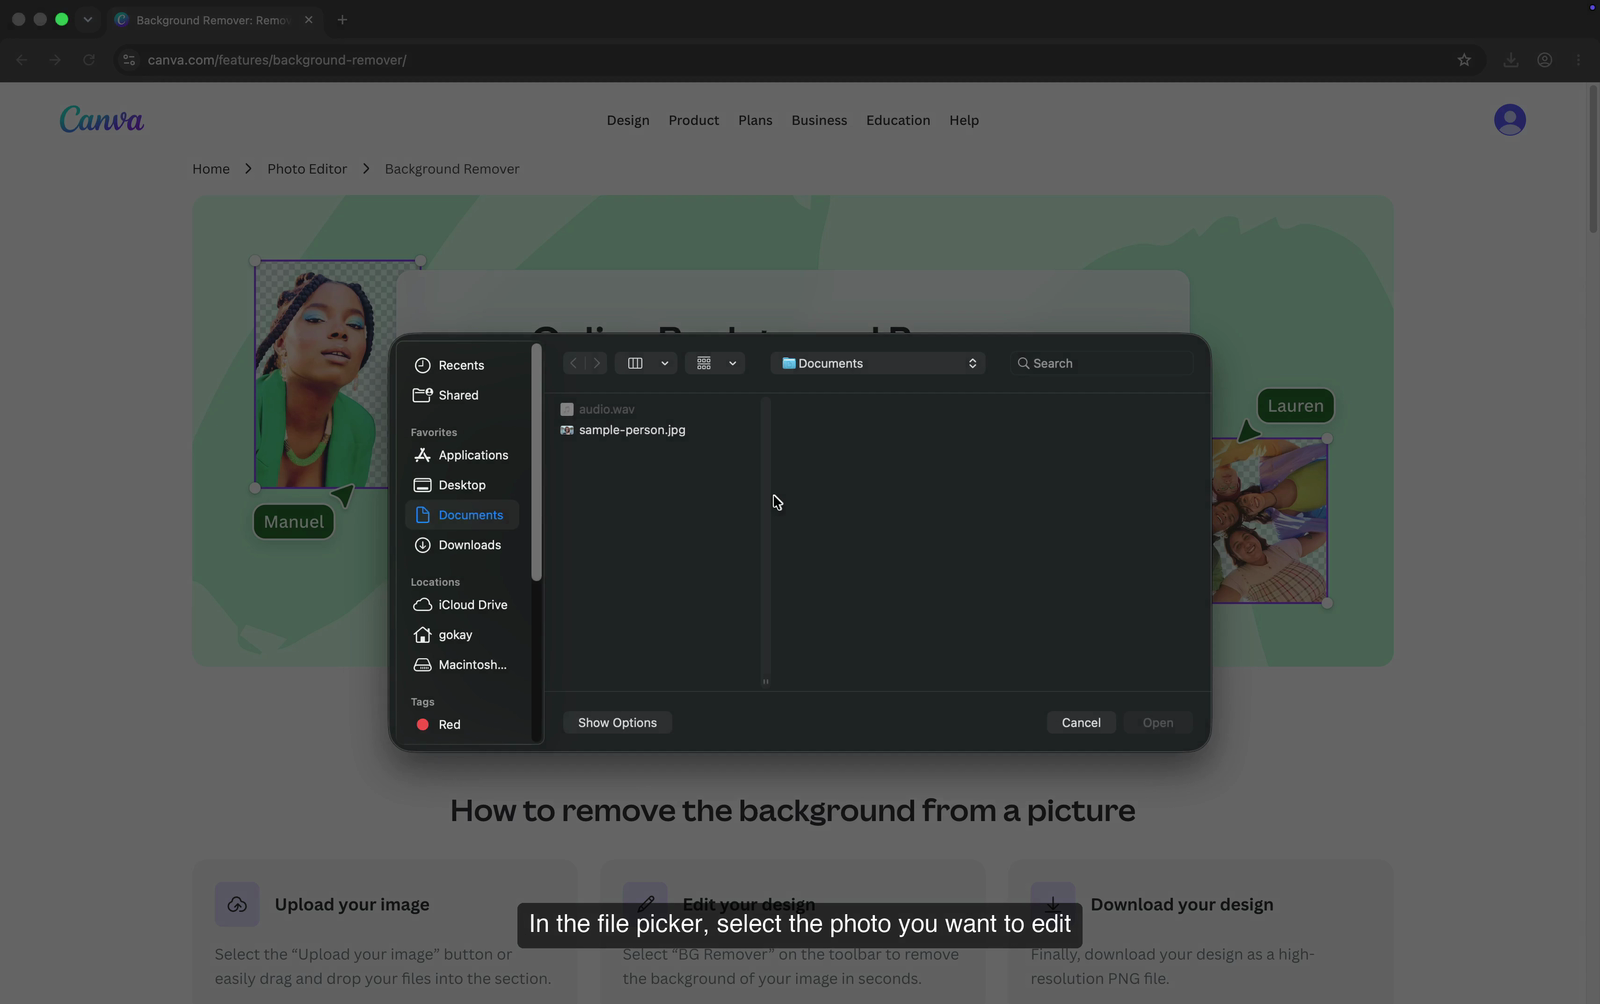Select the Background Remover browser tab
This screenshot has height=1004, width=1600.
213,20
